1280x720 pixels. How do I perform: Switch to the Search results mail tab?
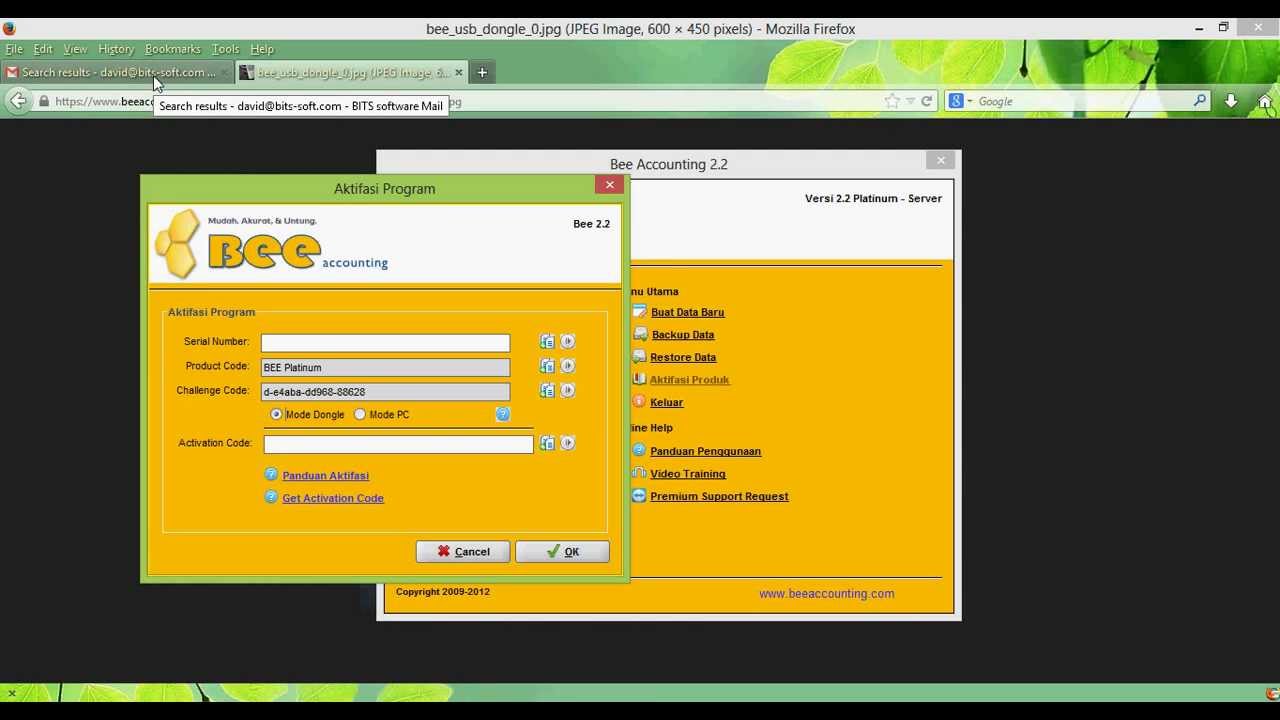pyautogui.click(x=117, y=72)
